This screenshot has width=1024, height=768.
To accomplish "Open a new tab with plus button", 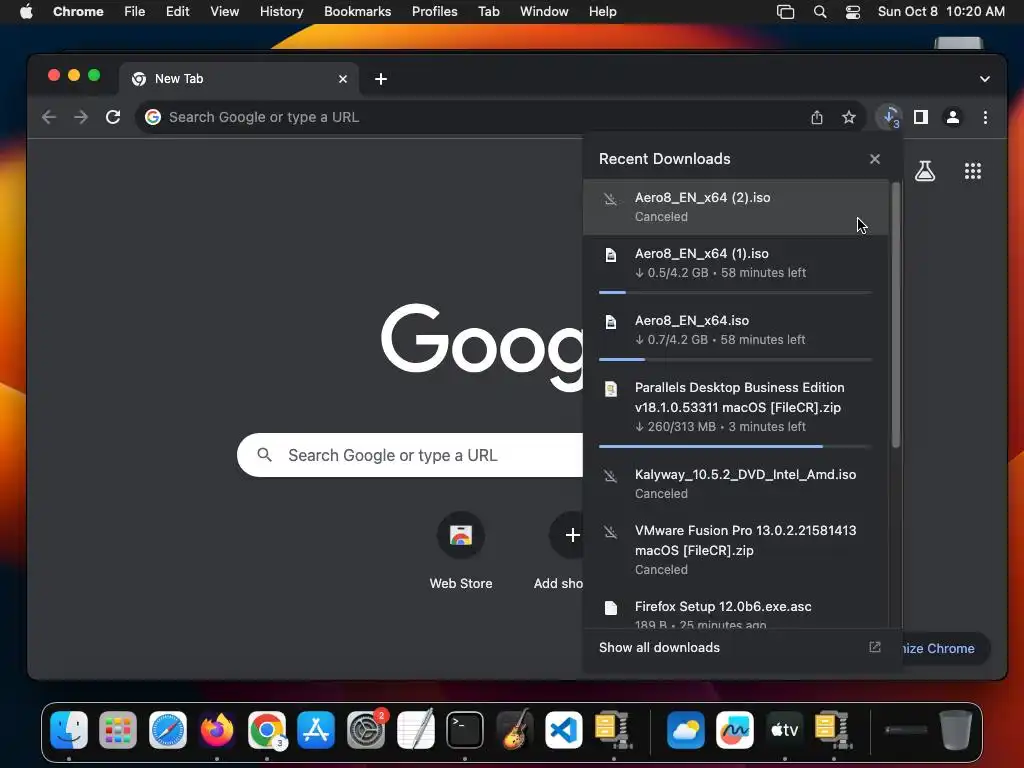I will point(381,79).
